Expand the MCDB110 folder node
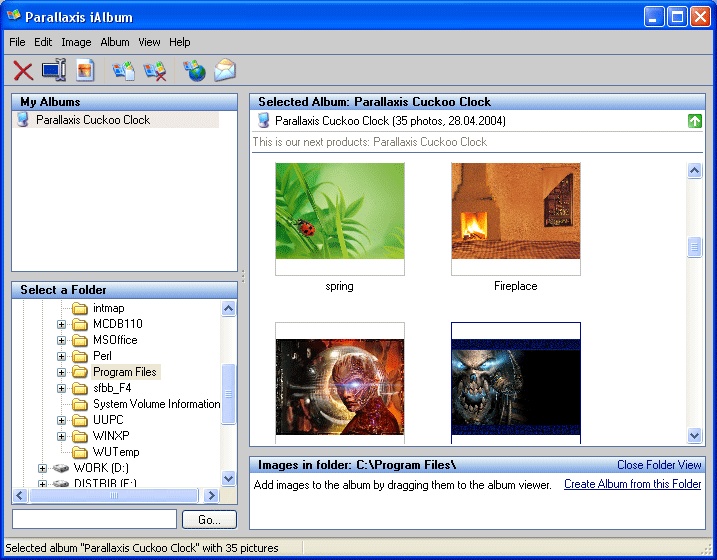The image size is (717, 560). click(x=61, y=325)
